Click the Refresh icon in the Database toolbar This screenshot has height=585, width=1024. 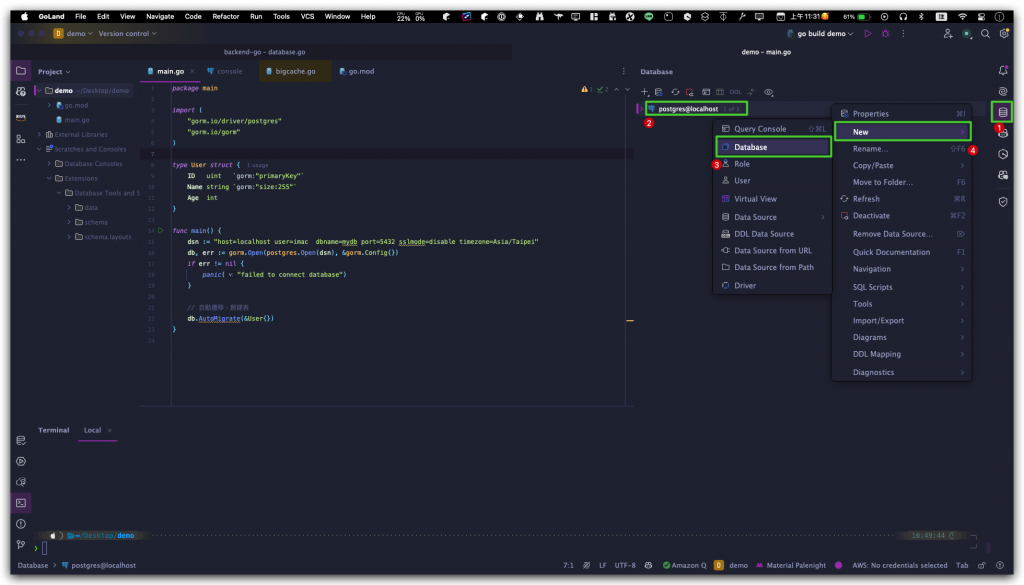pyautogui.click(x=675, y=92)
